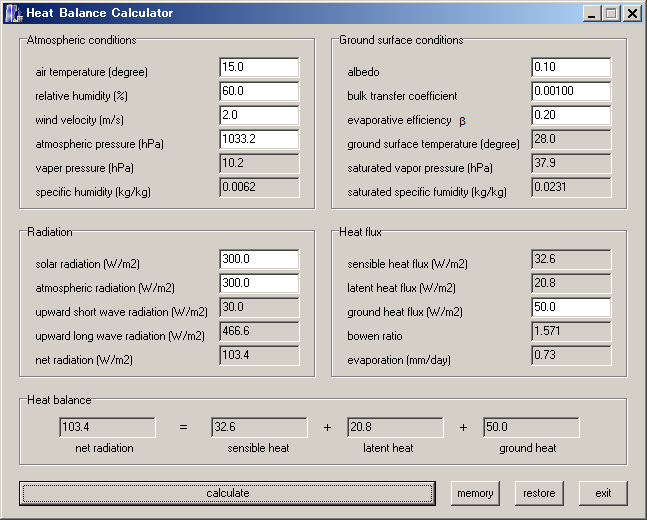Edit the bulk transfer coefficient field
Image resolution: width=647 pixels, height=520 pixels.
coord(571,91)
